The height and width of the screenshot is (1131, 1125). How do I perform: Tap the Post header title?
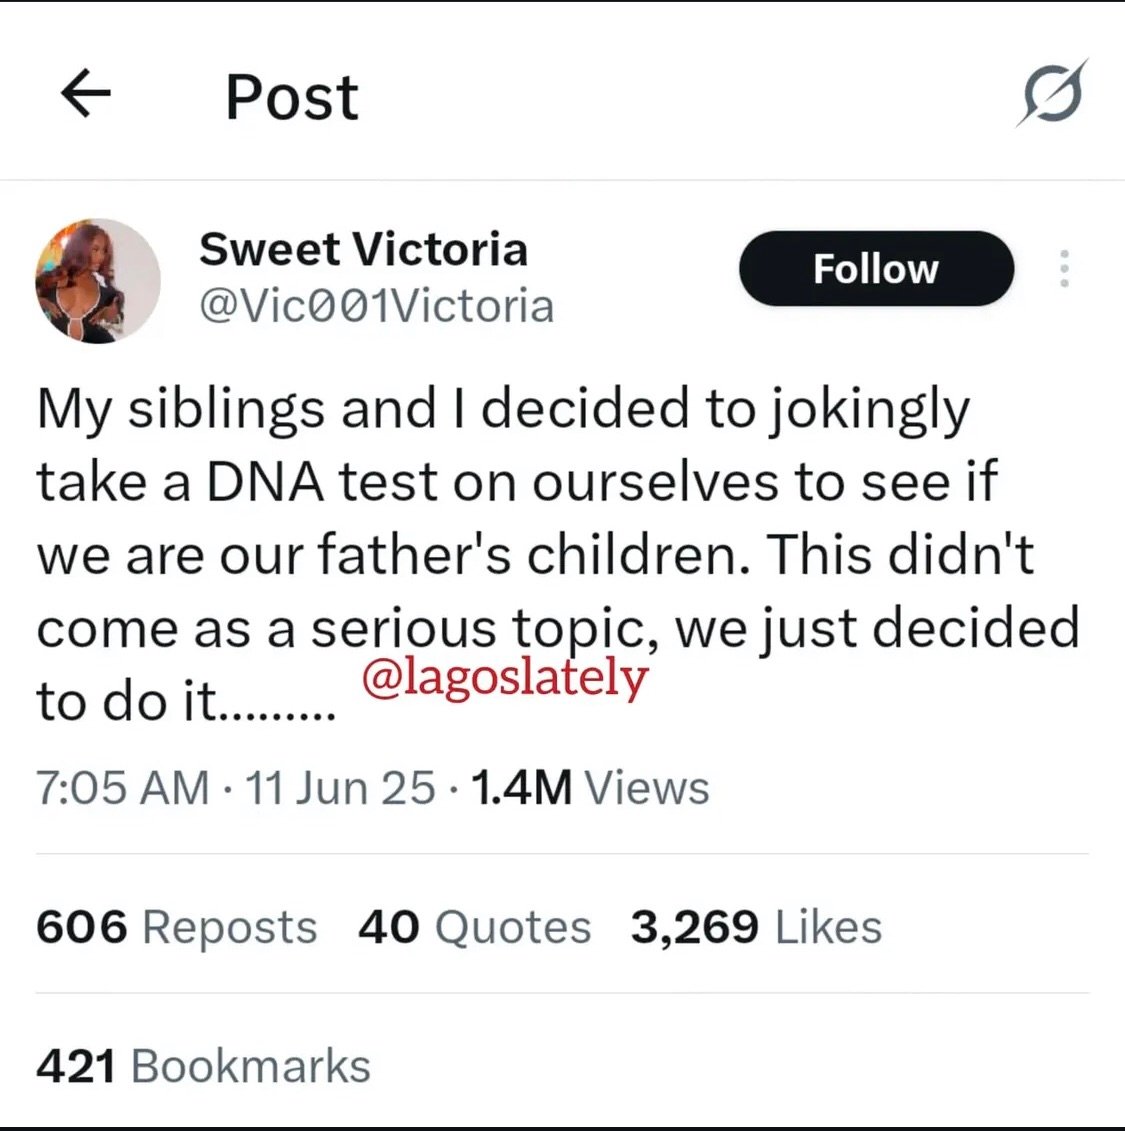[291, 97]
